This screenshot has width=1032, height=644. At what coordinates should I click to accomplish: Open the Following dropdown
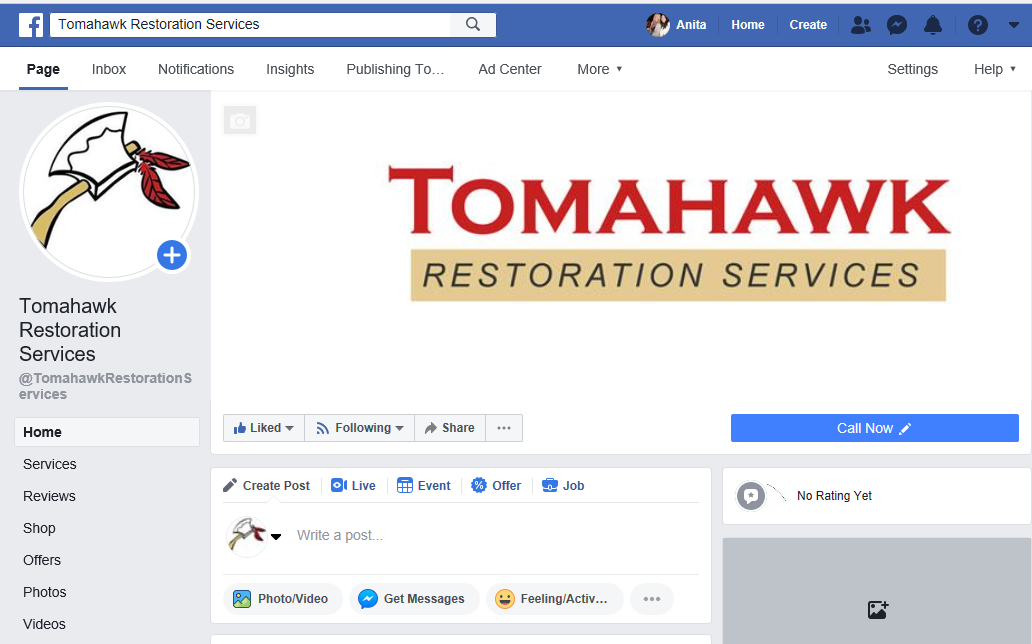point(359,428)
